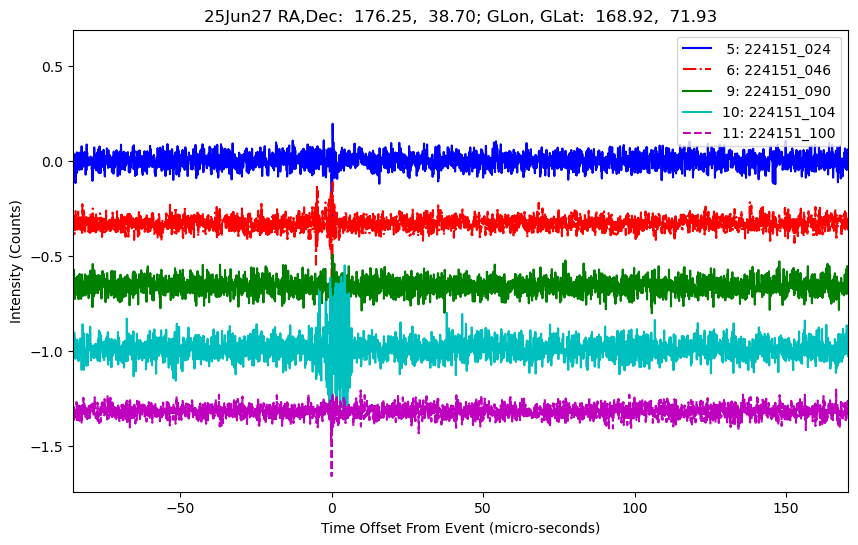Click the y-axis tick label '0.5'
The image size is (858, 545).
53,67
